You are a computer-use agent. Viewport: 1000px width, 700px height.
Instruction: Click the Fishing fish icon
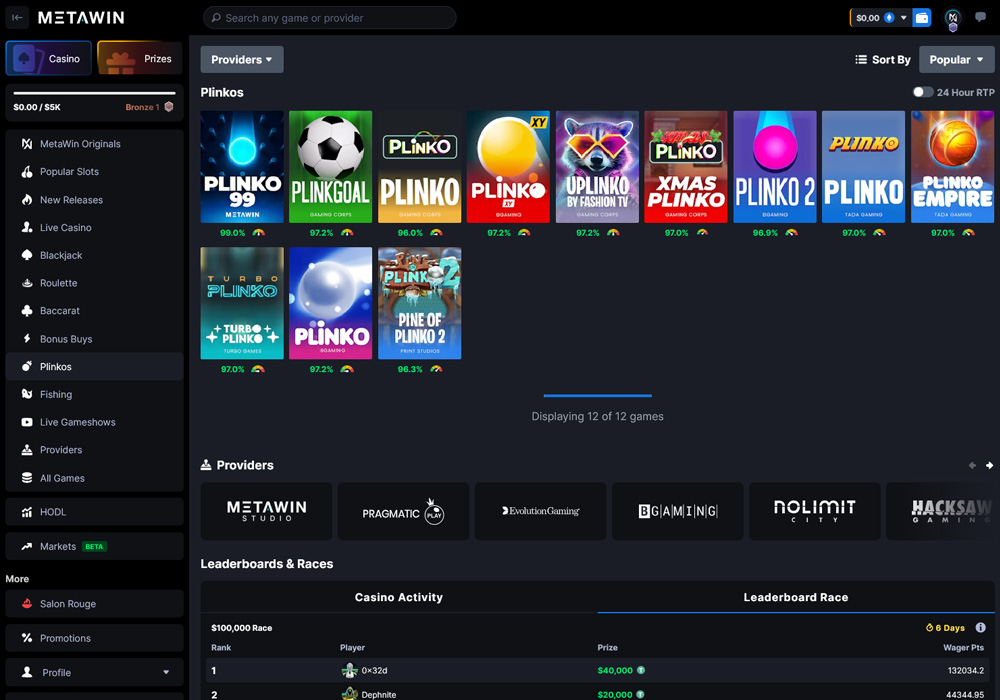27,394
